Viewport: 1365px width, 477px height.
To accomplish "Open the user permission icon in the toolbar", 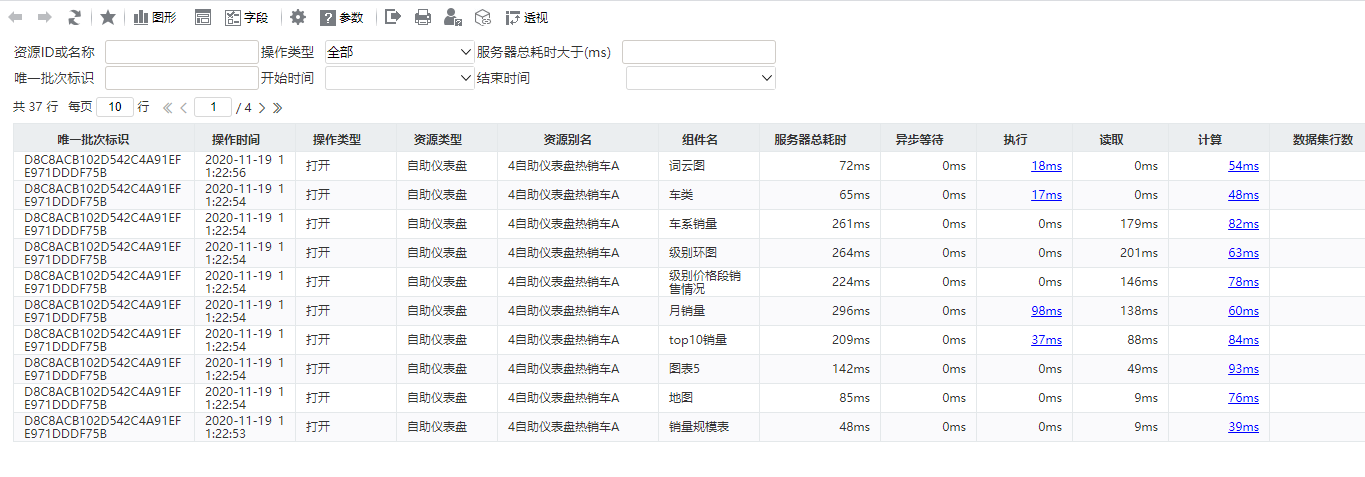I will coord(453,17).
